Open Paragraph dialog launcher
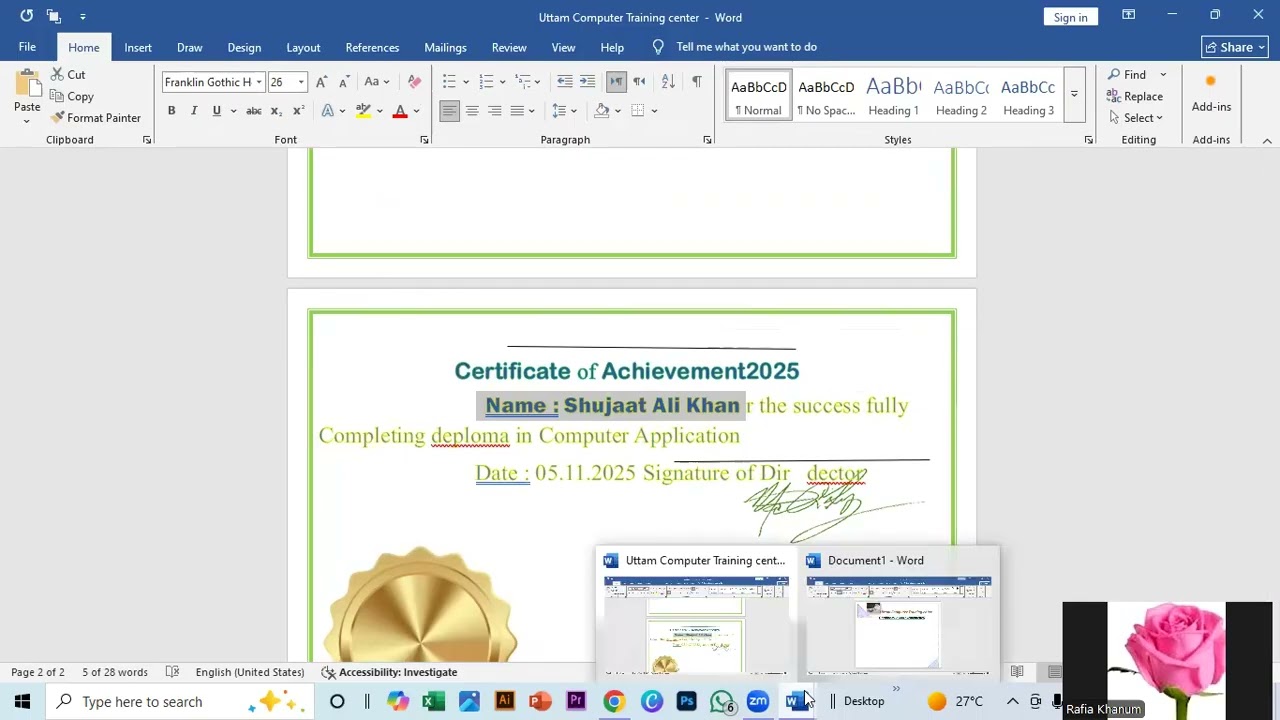Viewport: 1280px width, 720px height. 707,140
